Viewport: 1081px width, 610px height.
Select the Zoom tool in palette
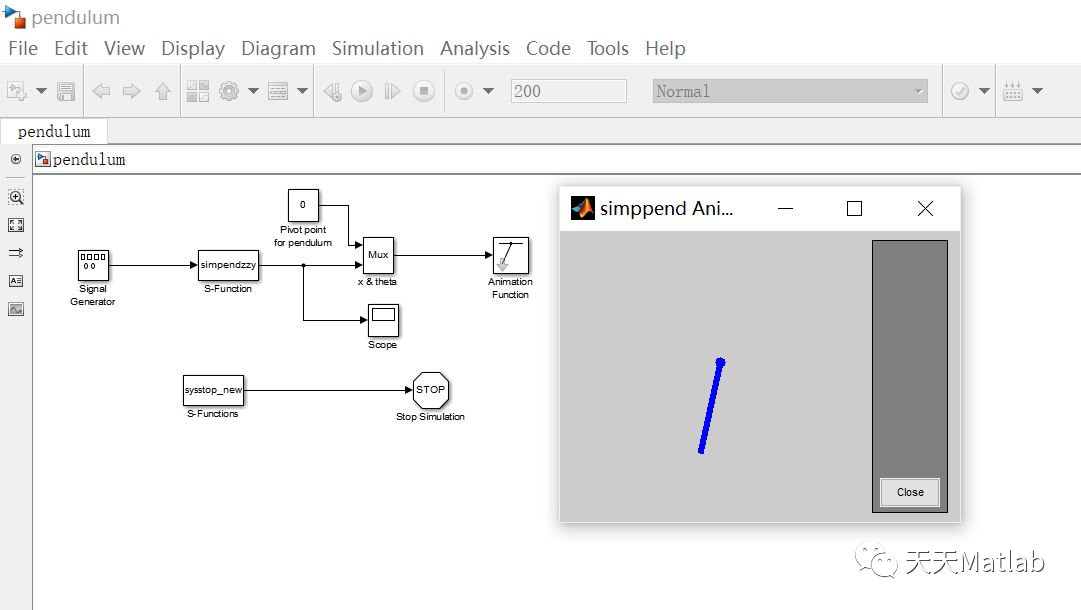pos(16,197)
